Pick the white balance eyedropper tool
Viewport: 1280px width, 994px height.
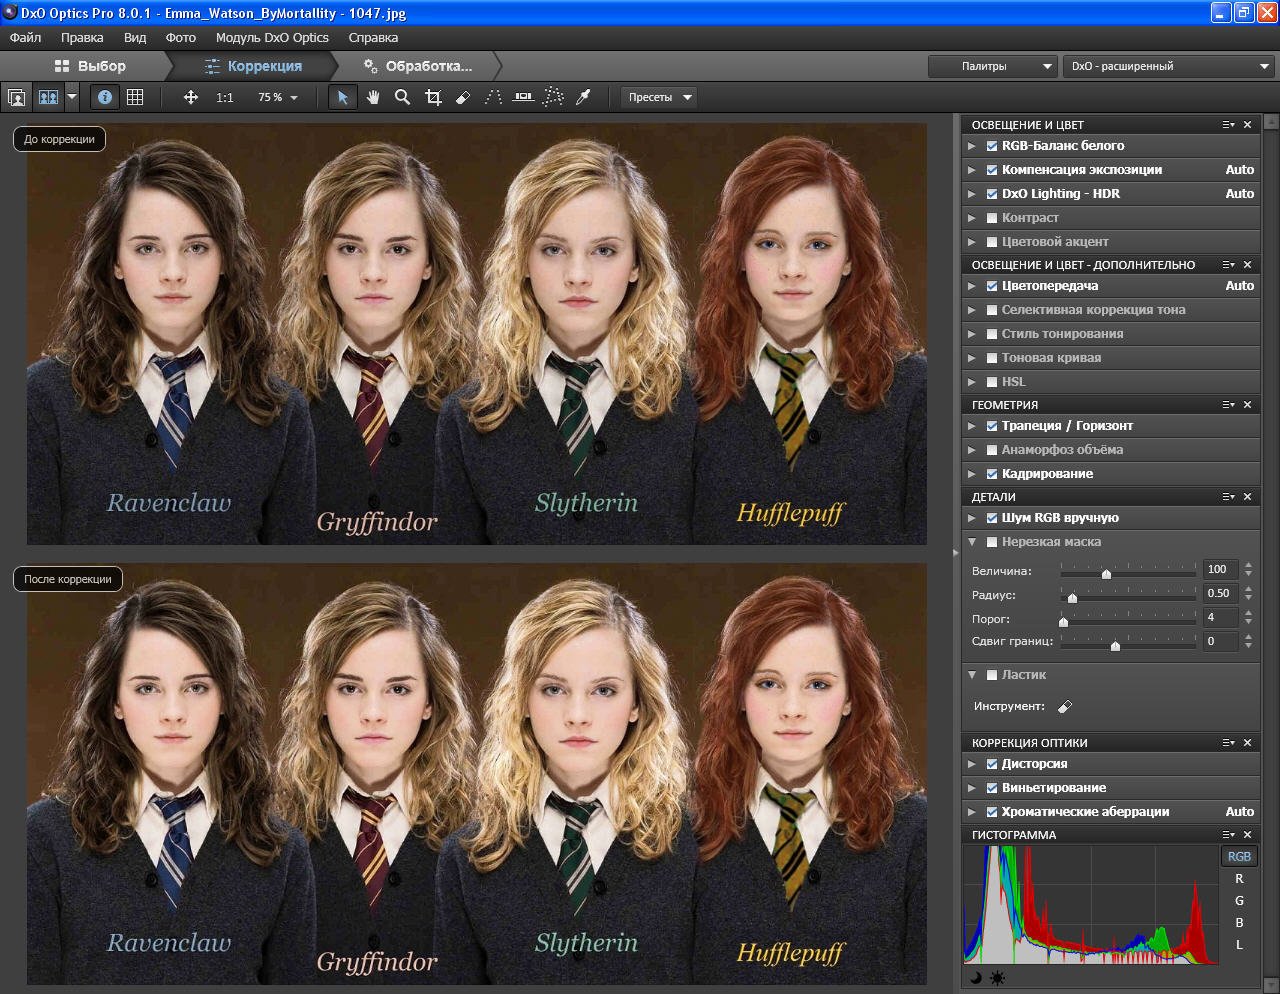(584, 97)
